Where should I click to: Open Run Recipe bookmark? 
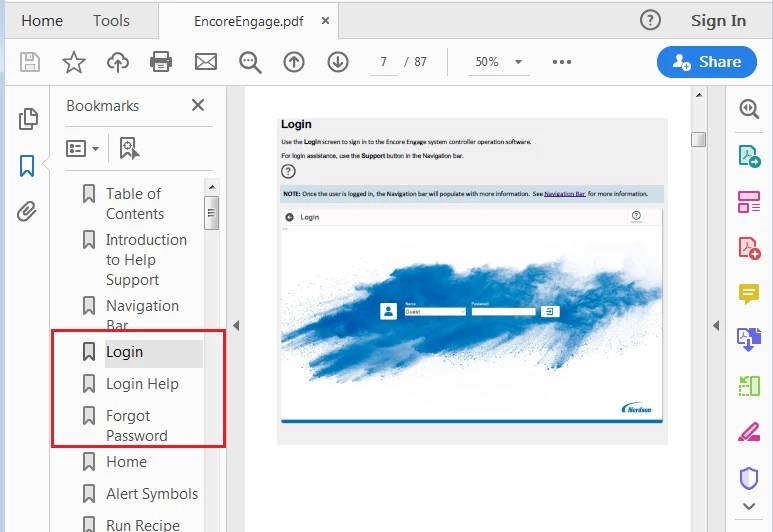142,525
